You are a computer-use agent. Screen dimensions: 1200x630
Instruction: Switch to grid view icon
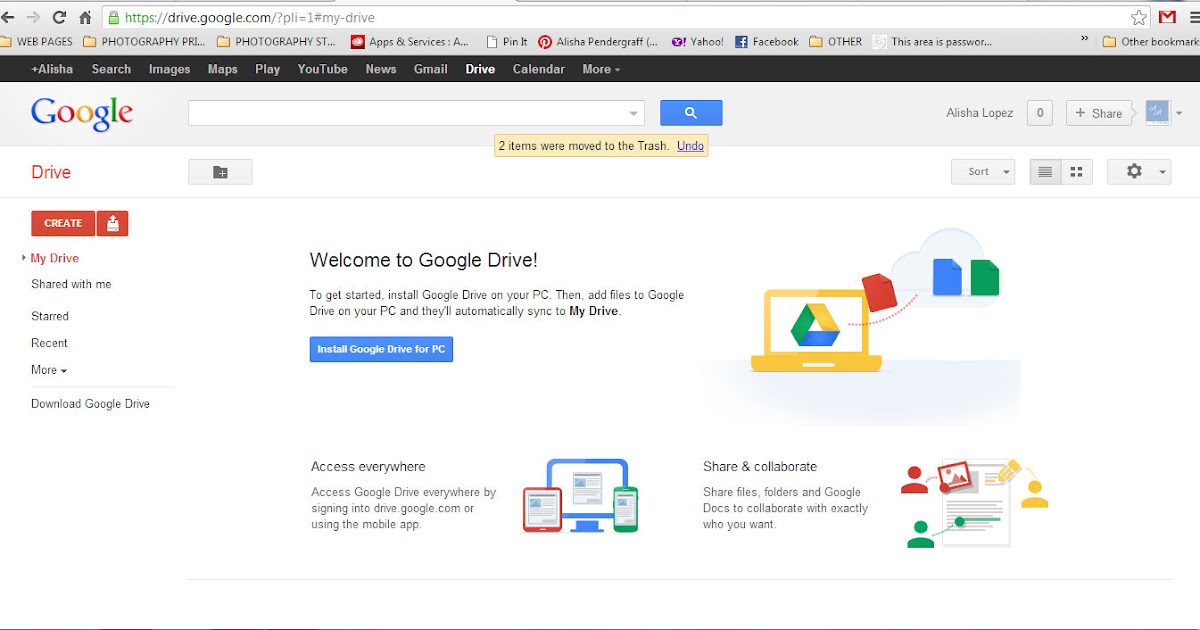[1077, 172]
